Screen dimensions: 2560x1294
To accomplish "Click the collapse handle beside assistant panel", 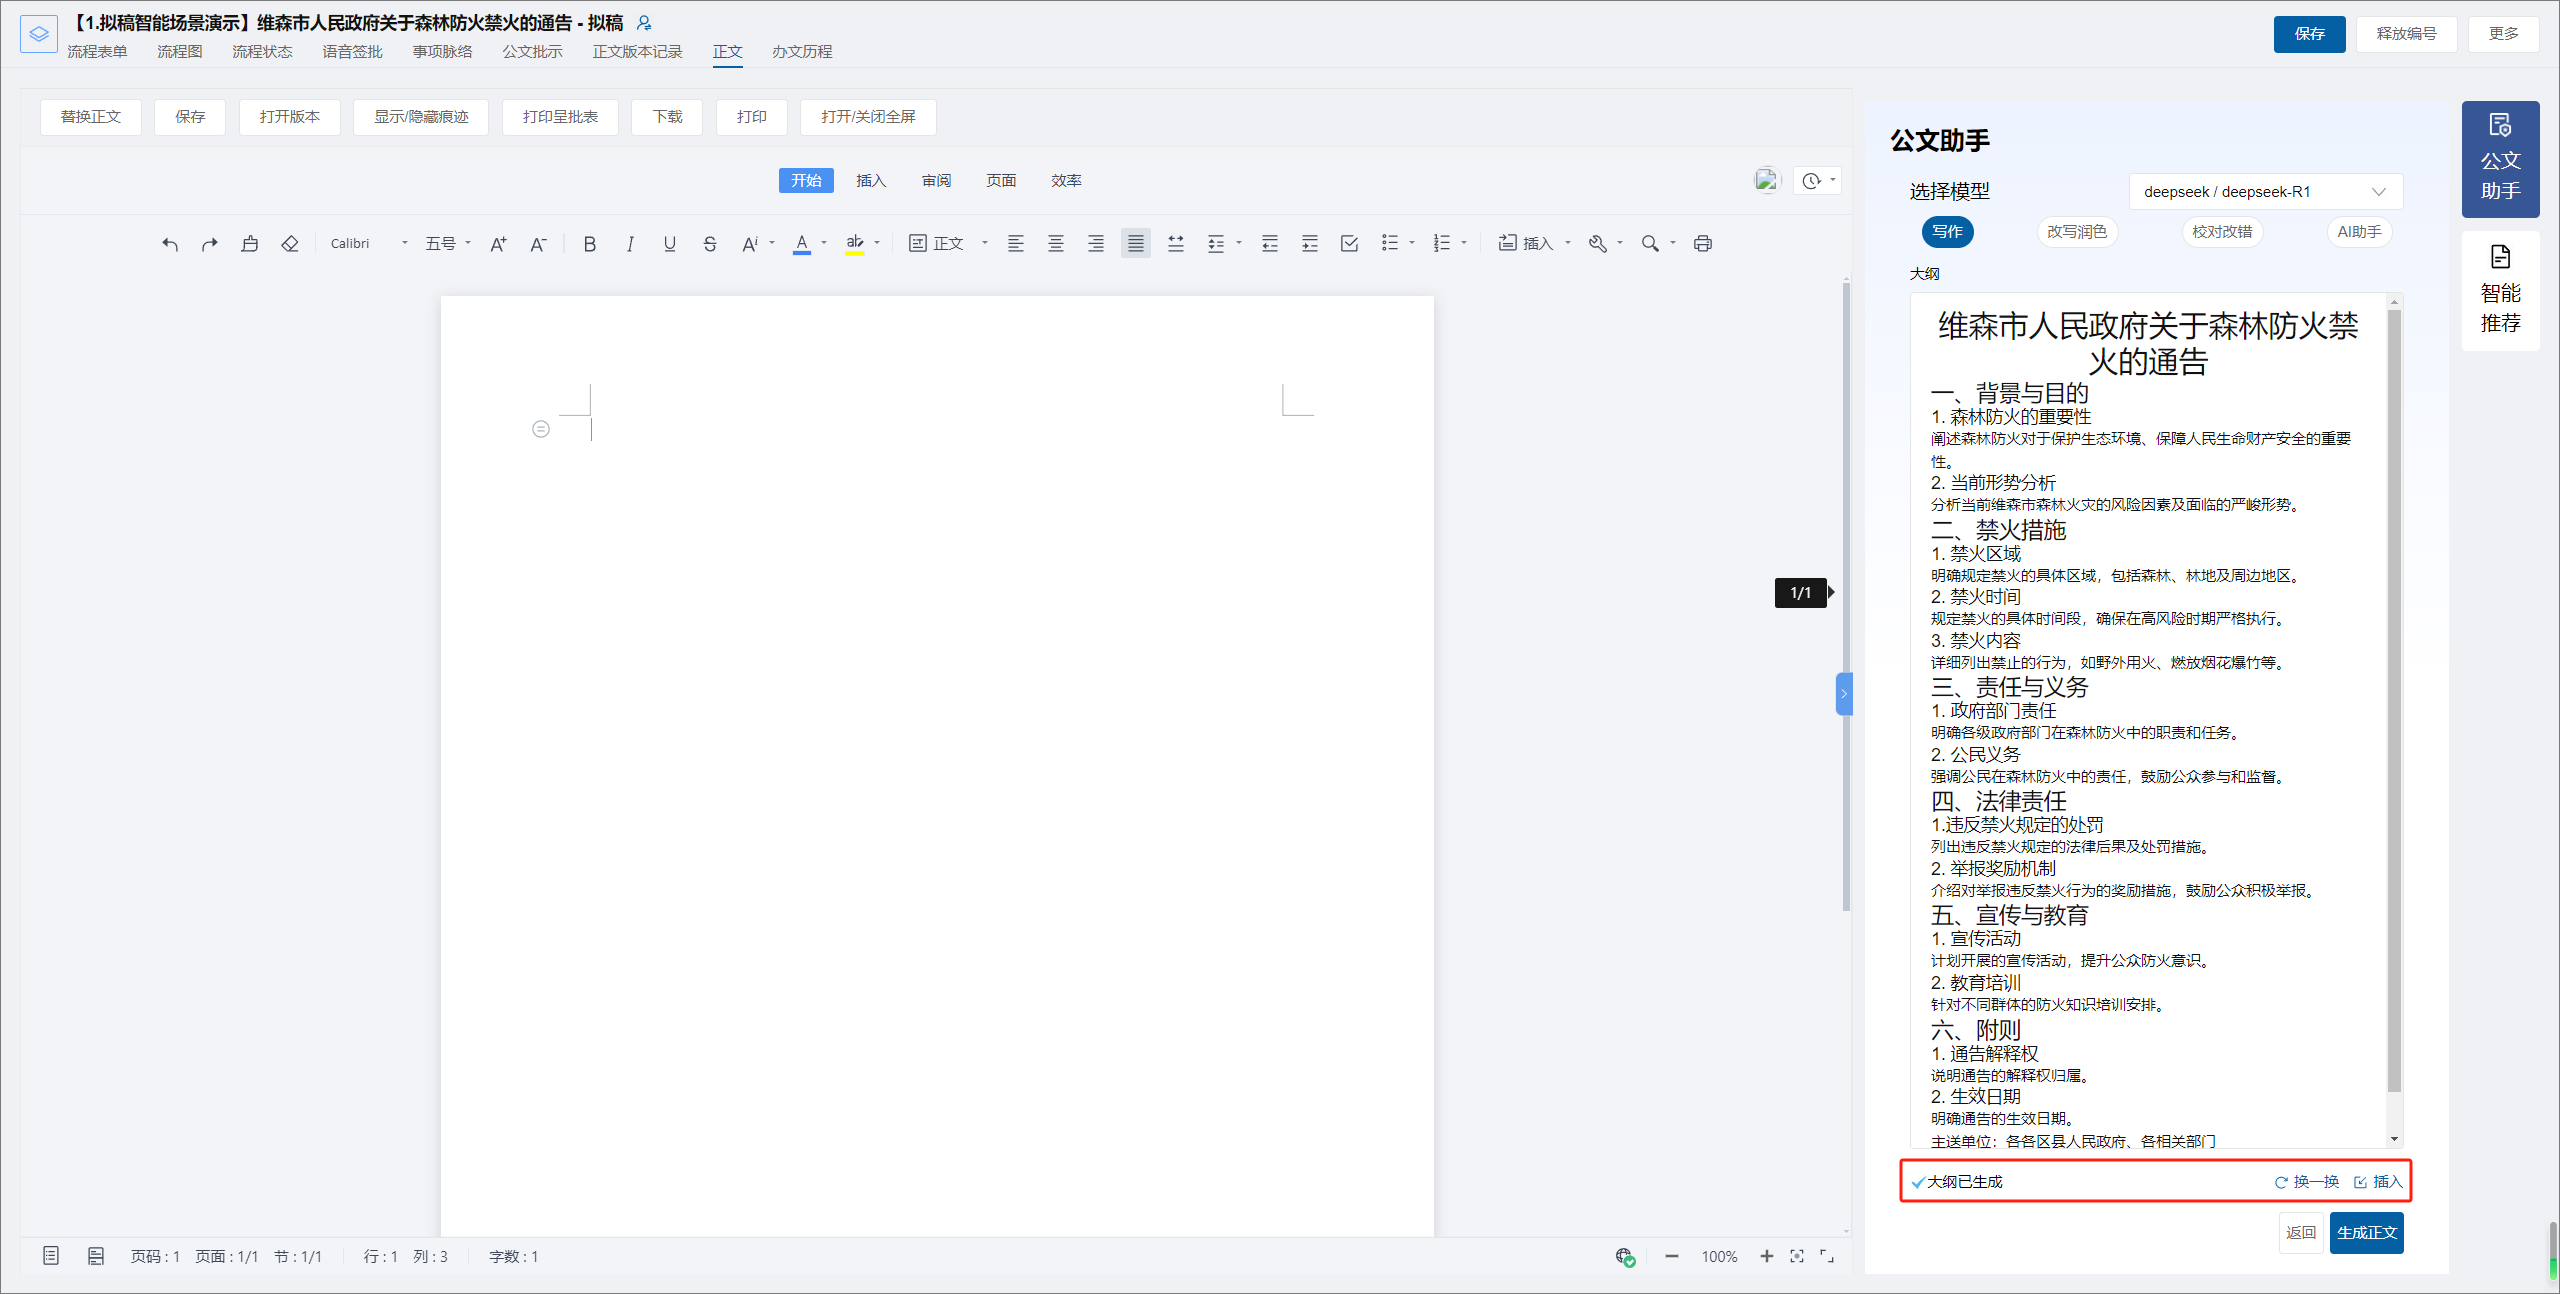I will (1843, 694).
